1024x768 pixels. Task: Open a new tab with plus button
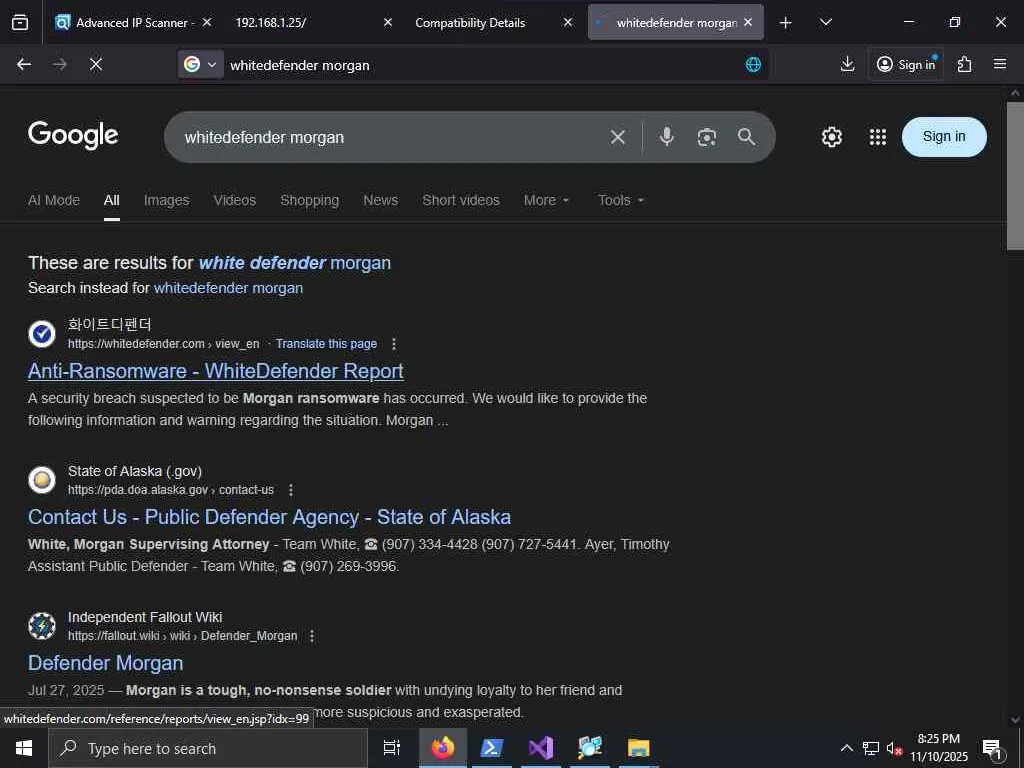[786, 23]
